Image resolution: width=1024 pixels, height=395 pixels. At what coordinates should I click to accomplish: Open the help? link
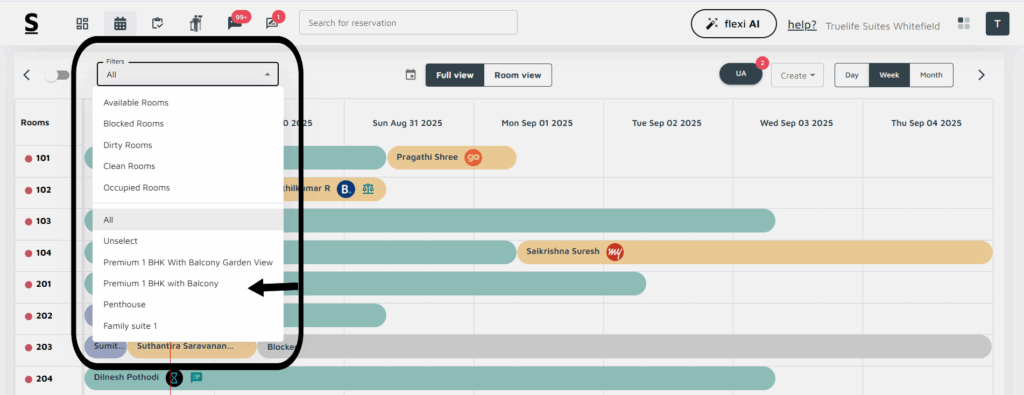(802, 25)
